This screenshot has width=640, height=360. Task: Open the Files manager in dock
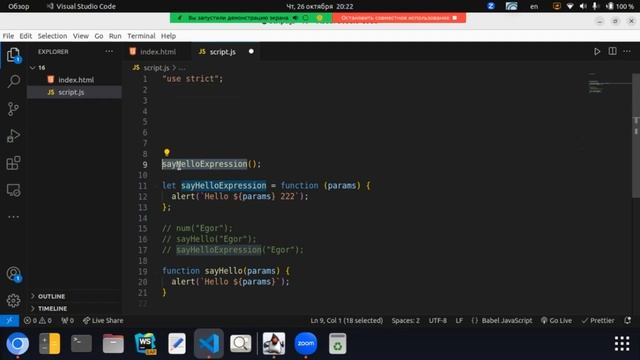113,344
